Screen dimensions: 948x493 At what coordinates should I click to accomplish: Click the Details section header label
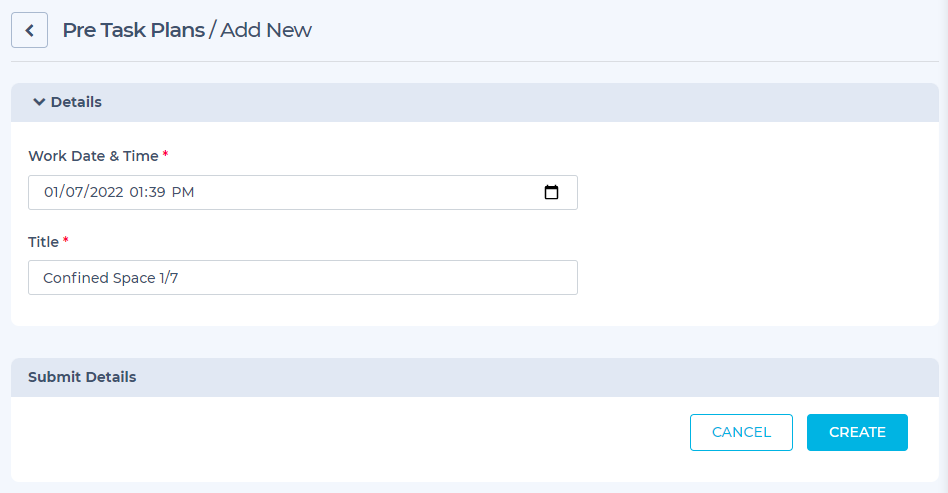point(76,102)
